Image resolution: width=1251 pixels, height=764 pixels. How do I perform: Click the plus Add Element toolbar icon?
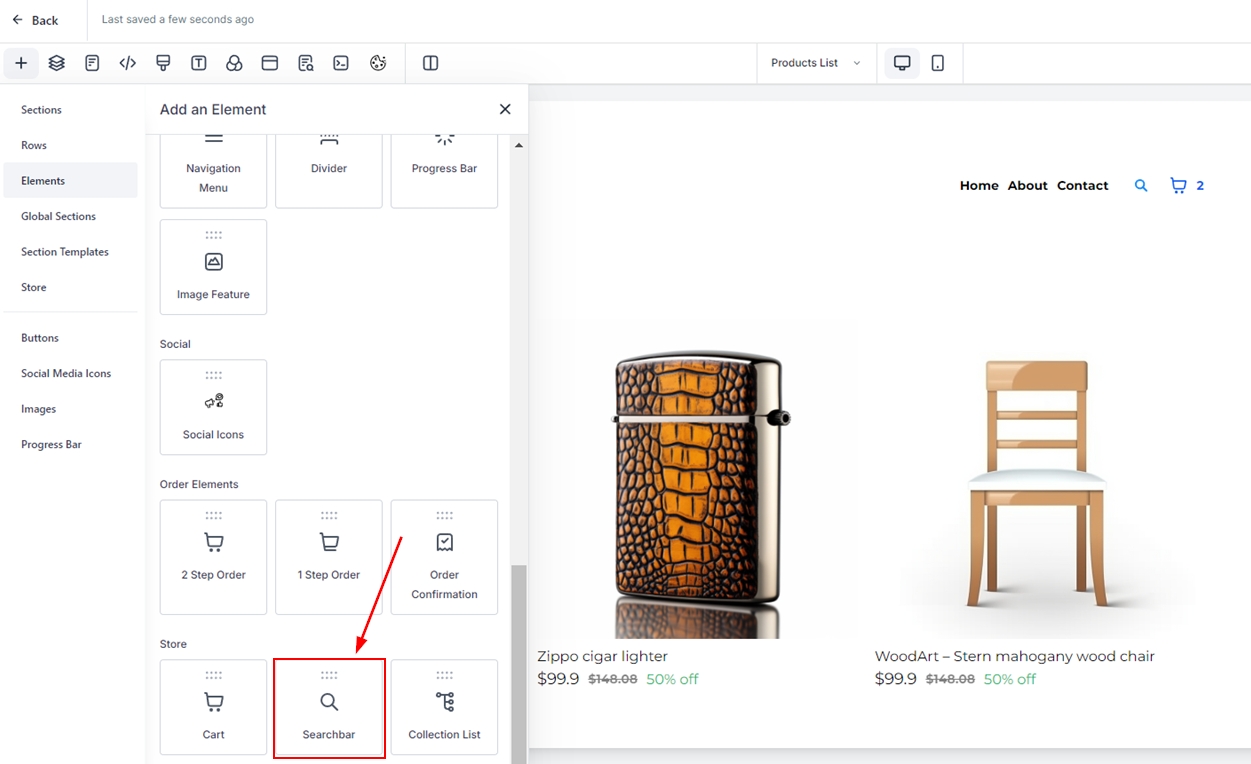click(21, 63)
